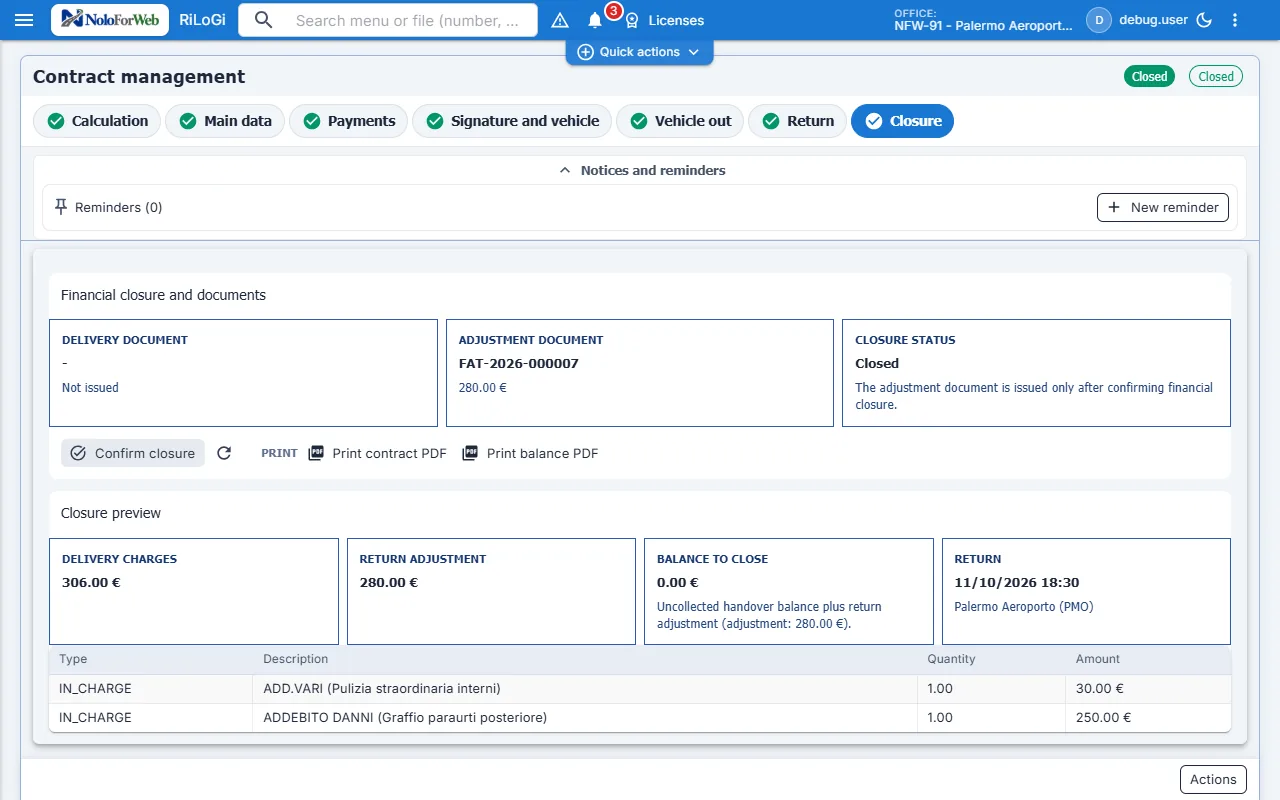The image size is (1280, 800).
Task: Click the ADDEBITO DANNI Graffio paraurti row
Action: coord(640,718)
